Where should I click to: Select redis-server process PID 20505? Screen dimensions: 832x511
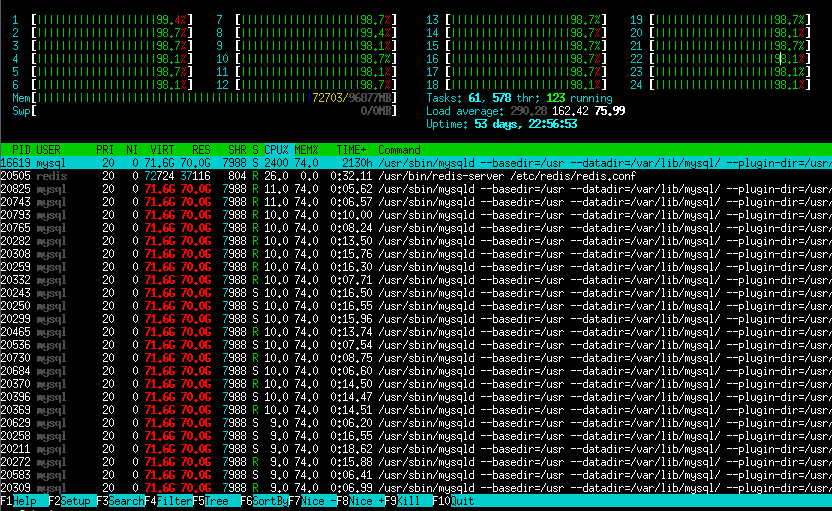point(416,176)
